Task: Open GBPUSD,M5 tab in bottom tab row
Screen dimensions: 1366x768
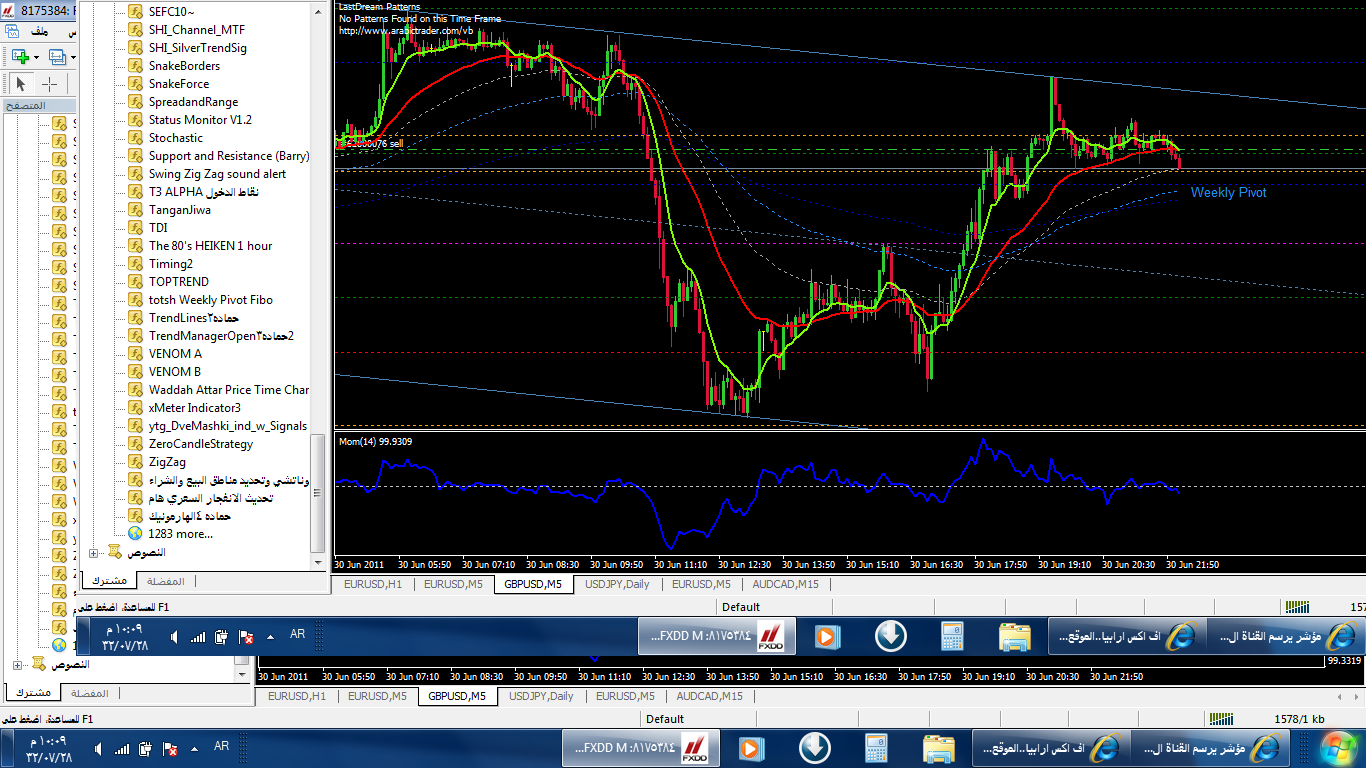Action: tap(456, 696)
